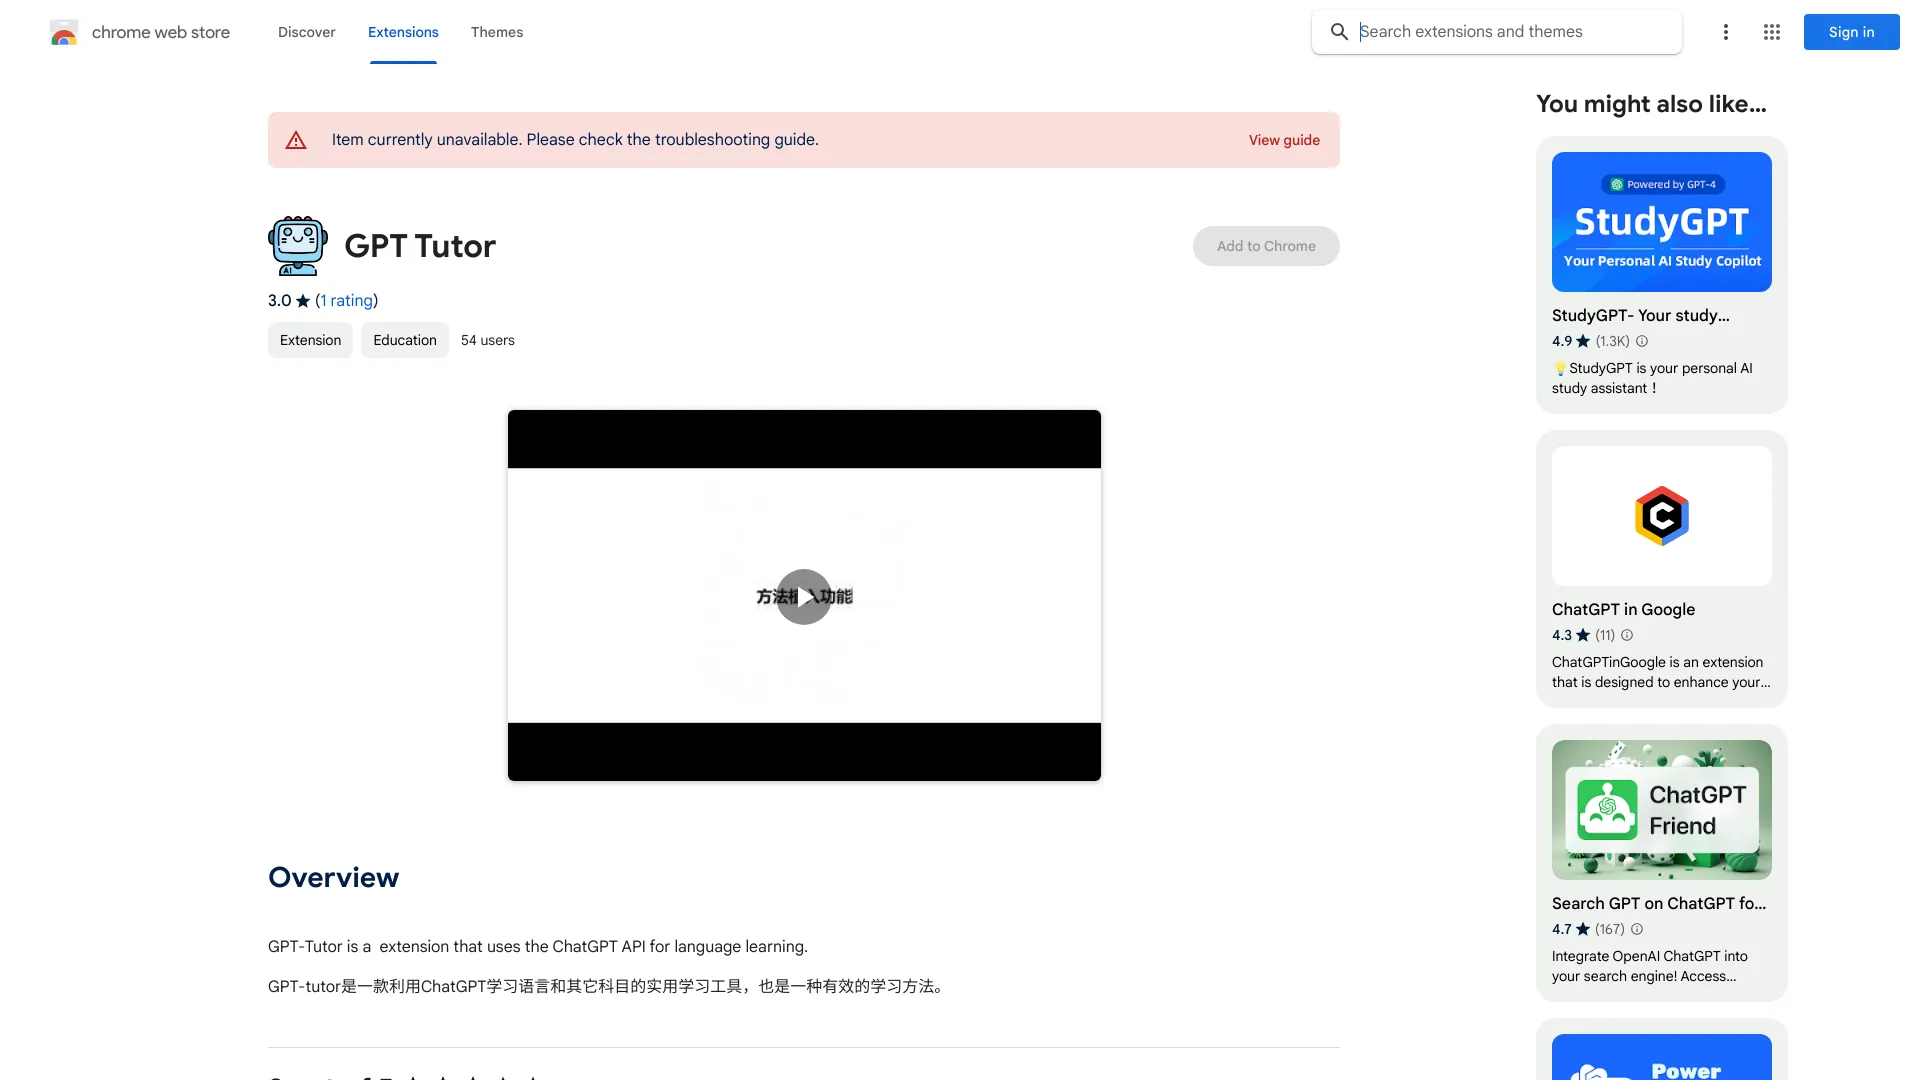This screenshot has height=1080, width=1920.
Task: Click the GPT Tutor robot icon
Action: click(297, 244)
